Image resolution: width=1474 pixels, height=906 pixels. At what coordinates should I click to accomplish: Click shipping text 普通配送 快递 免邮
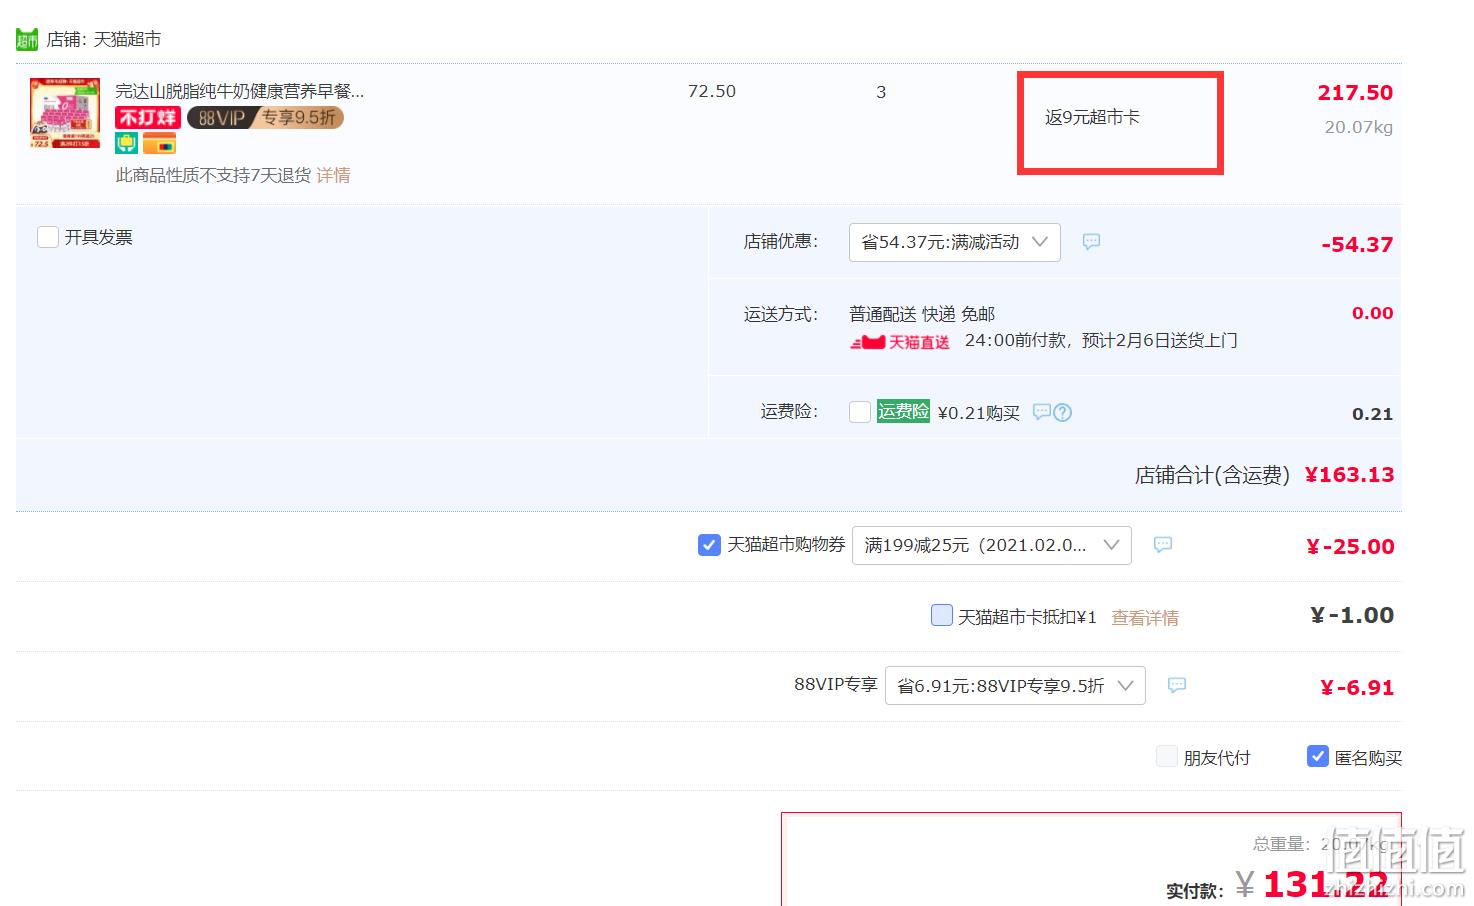click(922, 314)
